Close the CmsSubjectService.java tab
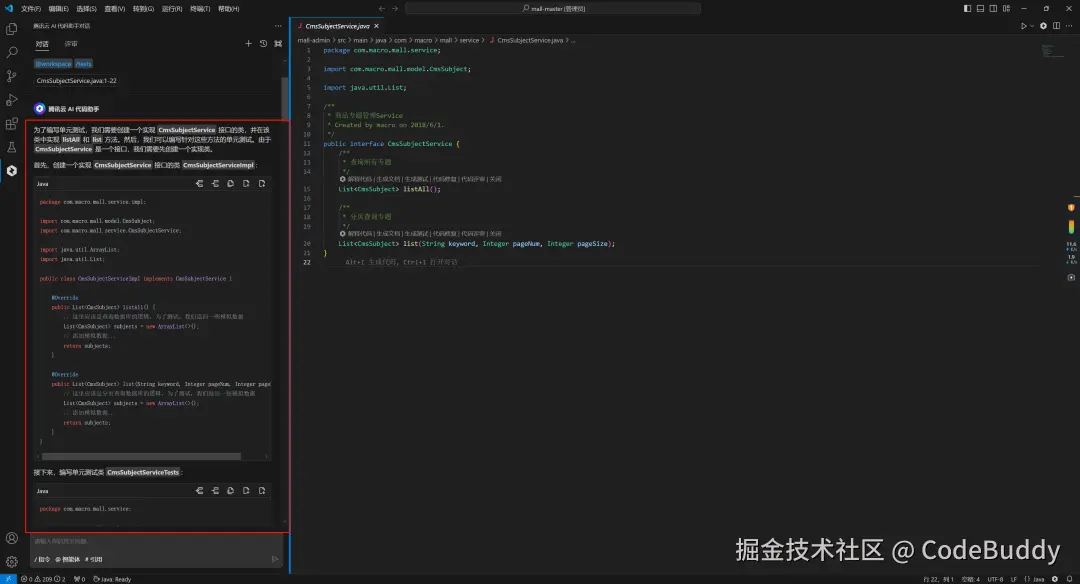This screenshot has width=1080, height=584. coord(376,26)
